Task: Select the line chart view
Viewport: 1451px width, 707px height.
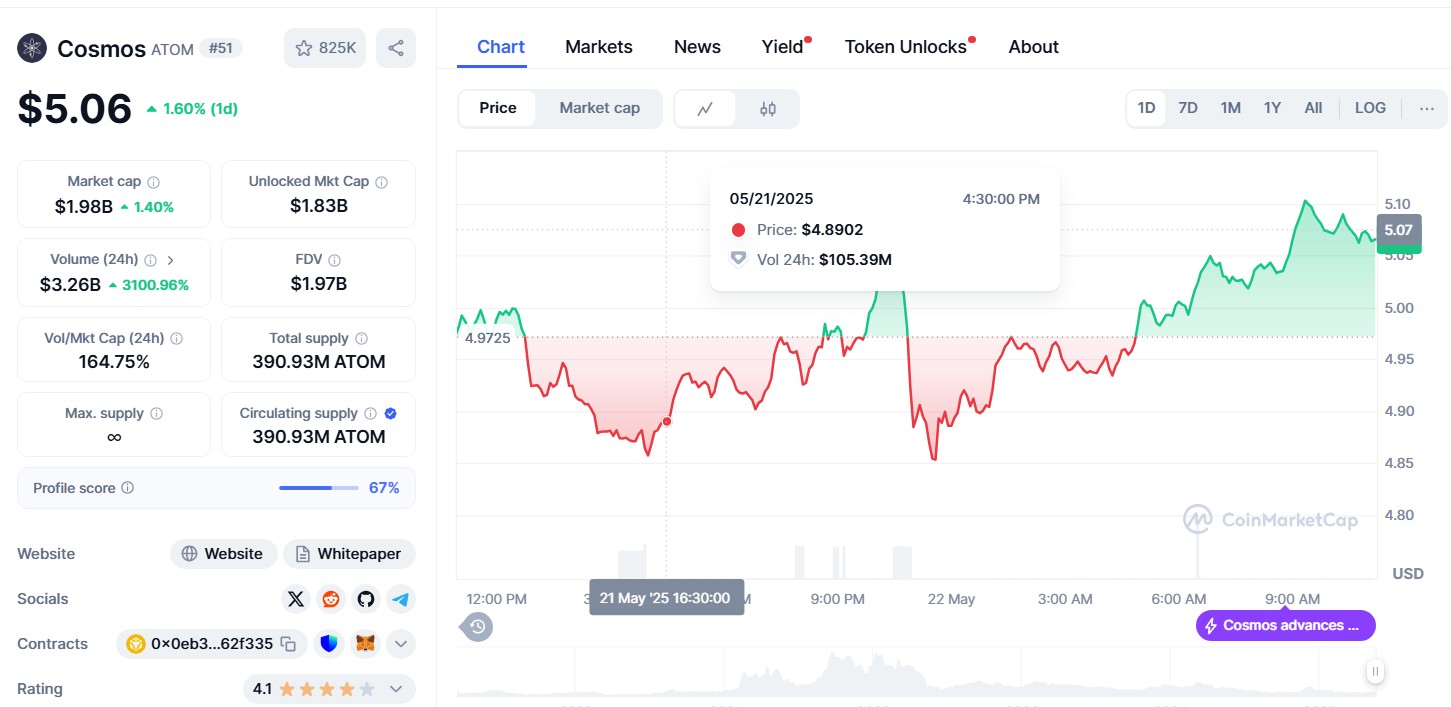Action: 705,109
